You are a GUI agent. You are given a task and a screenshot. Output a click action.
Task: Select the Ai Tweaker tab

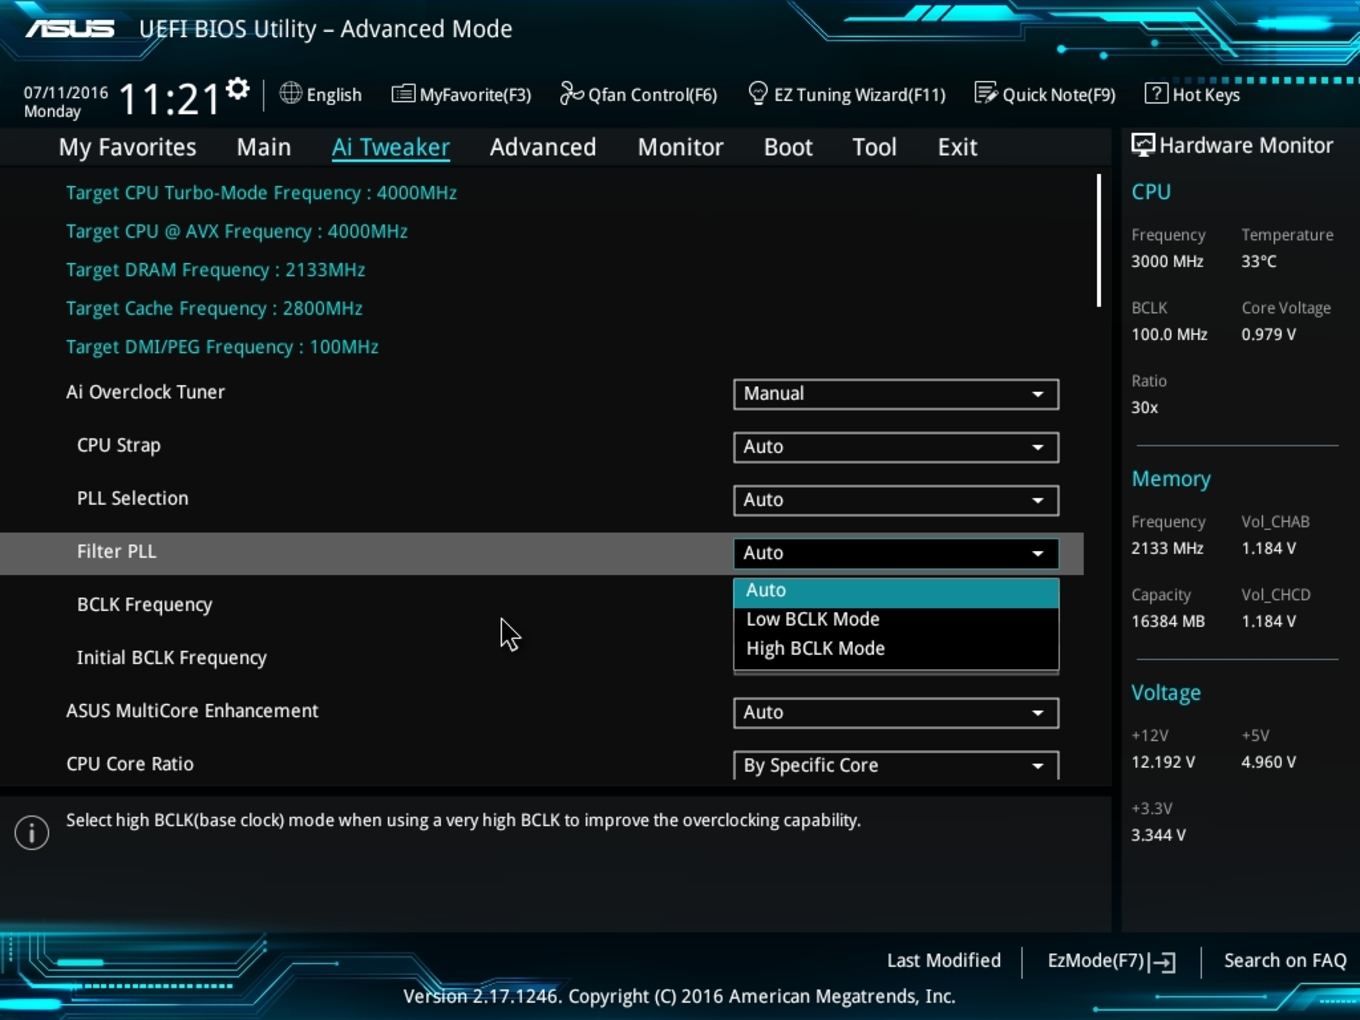(x=391, y=147)
